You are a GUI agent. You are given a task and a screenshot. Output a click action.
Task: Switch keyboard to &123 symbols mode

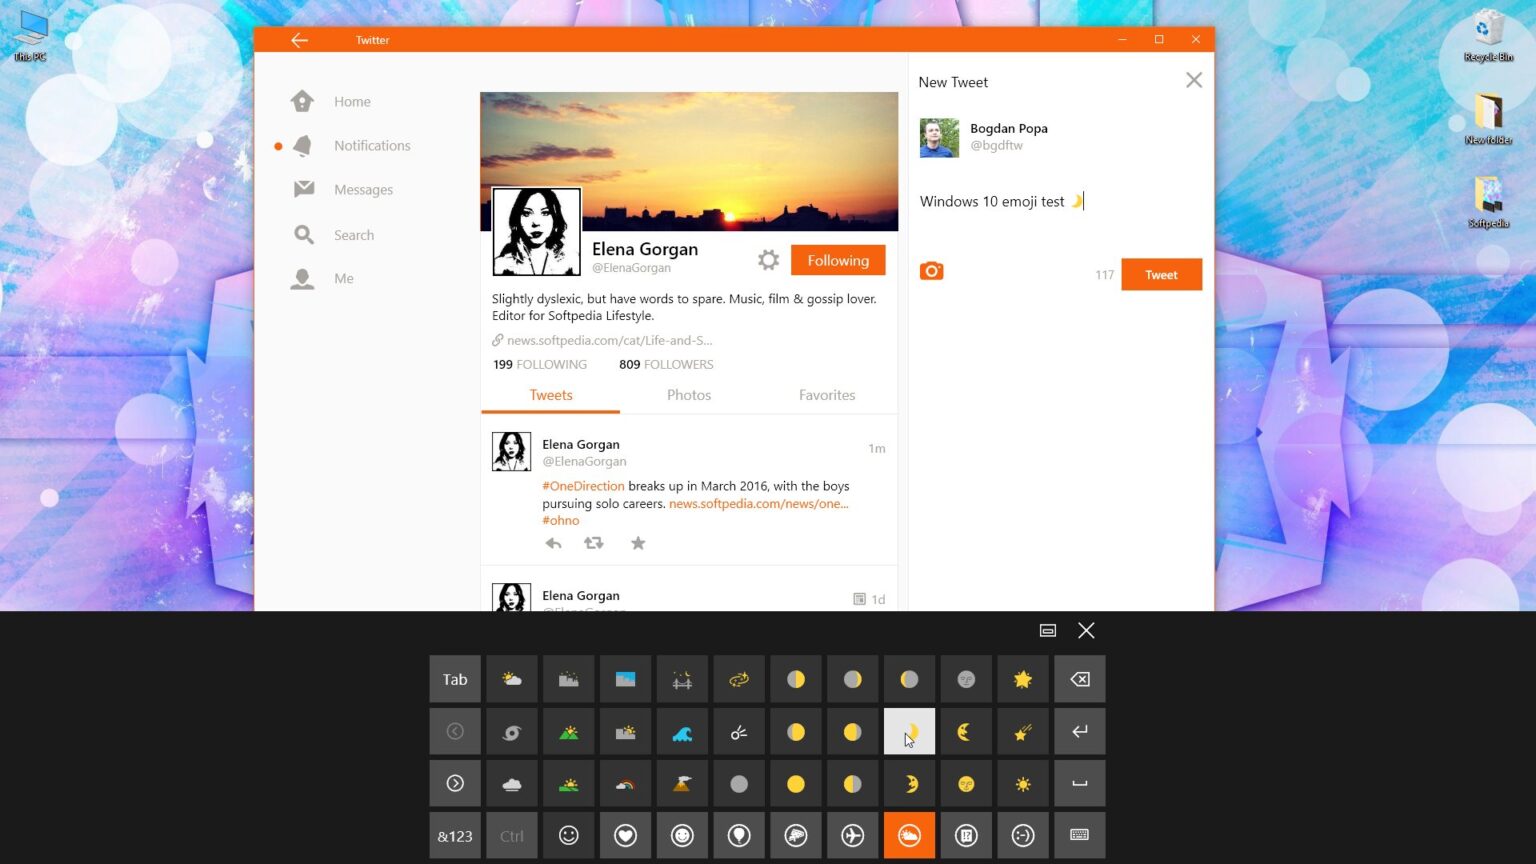[x=455, y=835]
